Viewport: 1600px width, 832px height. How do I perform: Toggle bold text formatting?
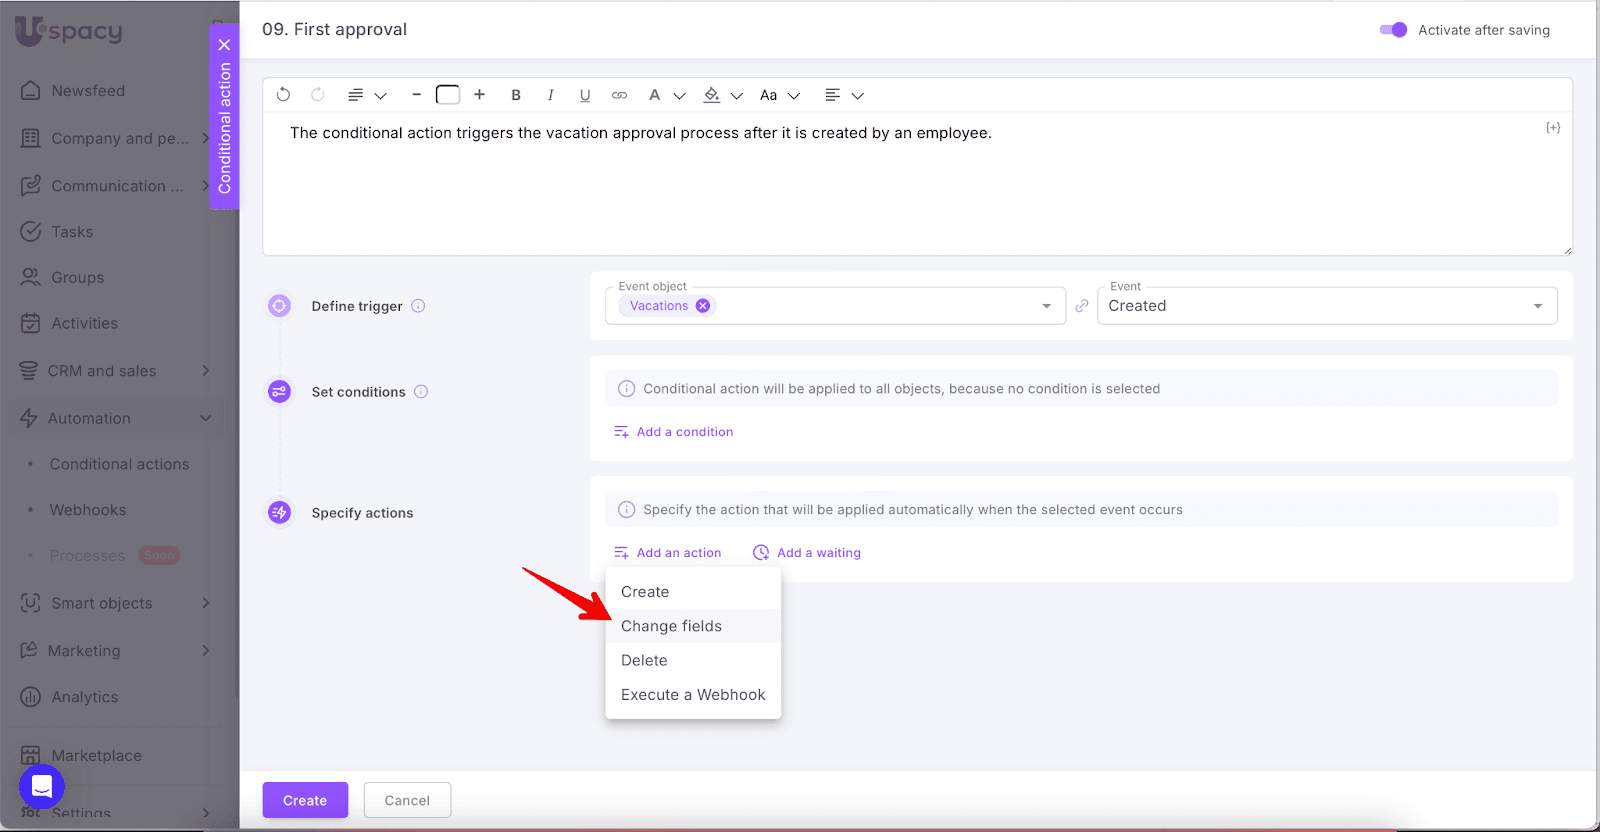516,95
